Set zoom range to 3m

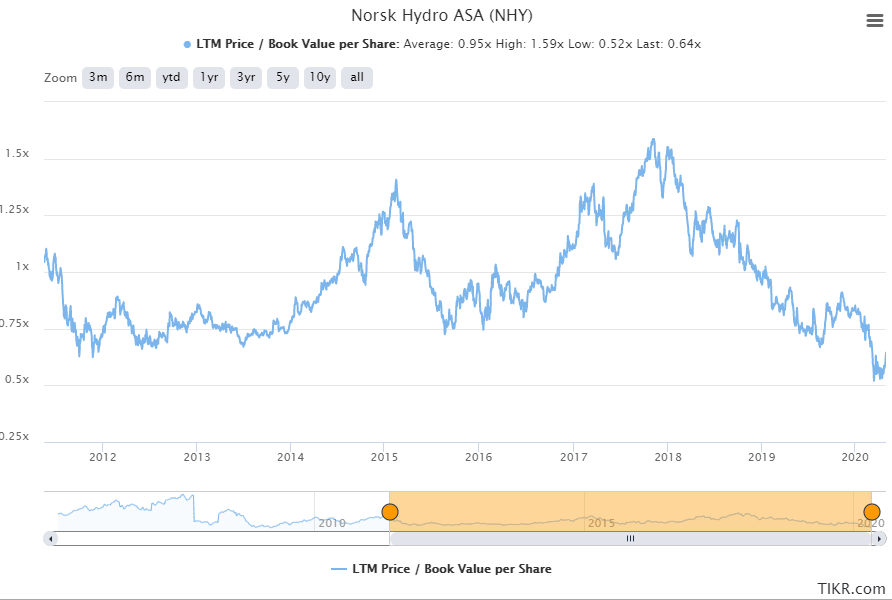pos(98,78)
